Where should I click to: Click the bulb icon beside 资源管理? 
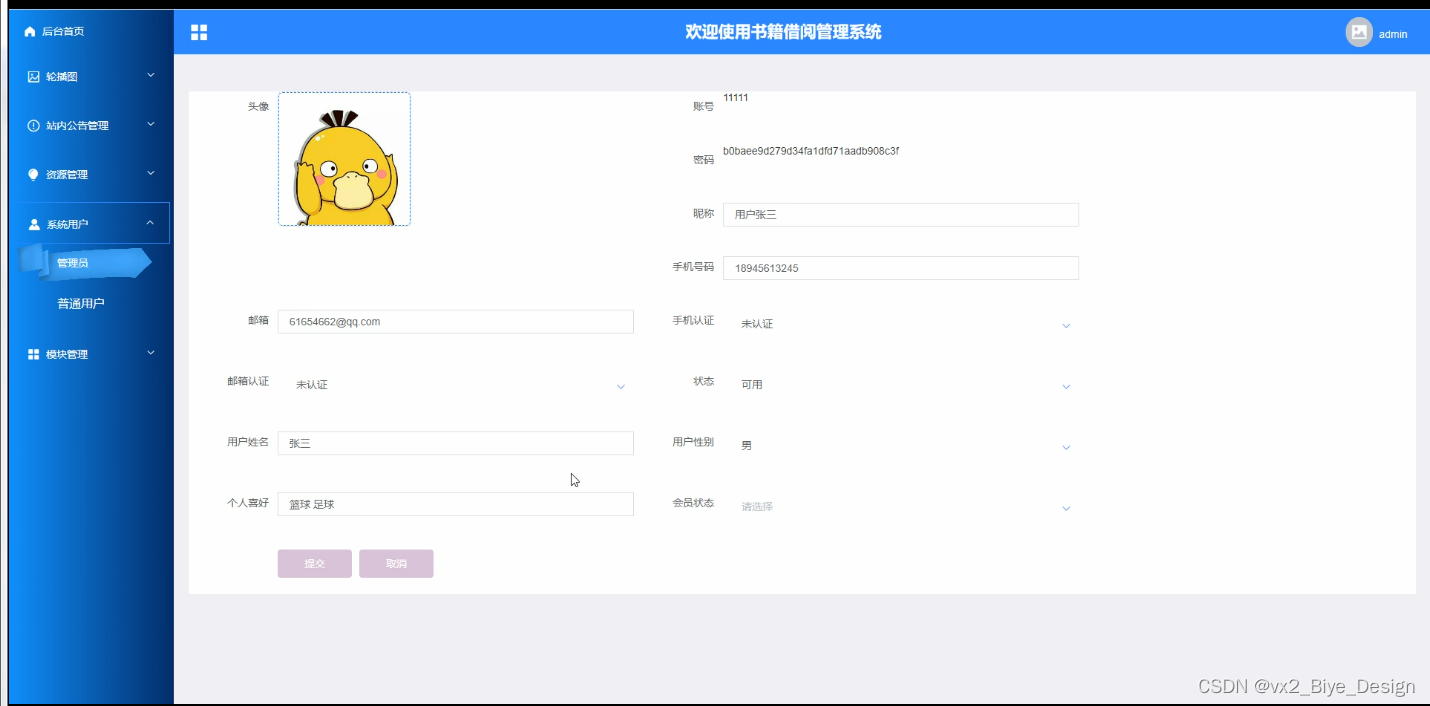click(33, 175)
